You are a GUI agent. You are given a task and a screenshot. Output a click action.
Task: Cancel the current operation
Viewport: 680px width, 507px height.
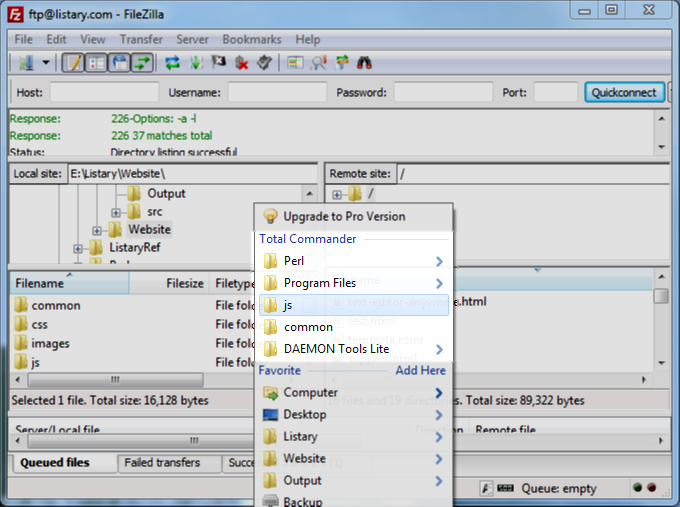click(219, 63)
